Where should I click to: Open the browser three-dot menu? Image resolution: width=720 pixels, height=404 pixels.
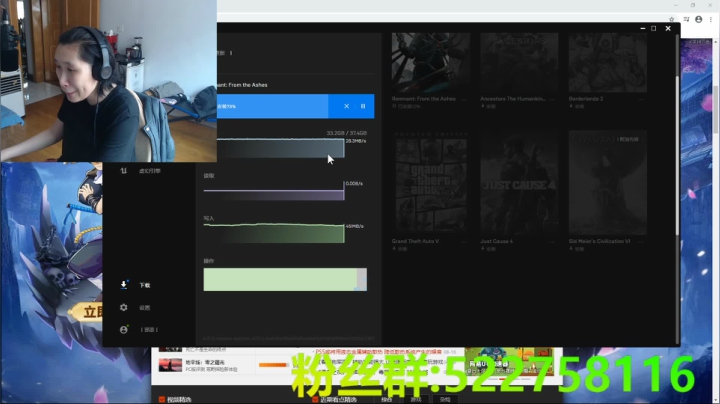point(711,19)
